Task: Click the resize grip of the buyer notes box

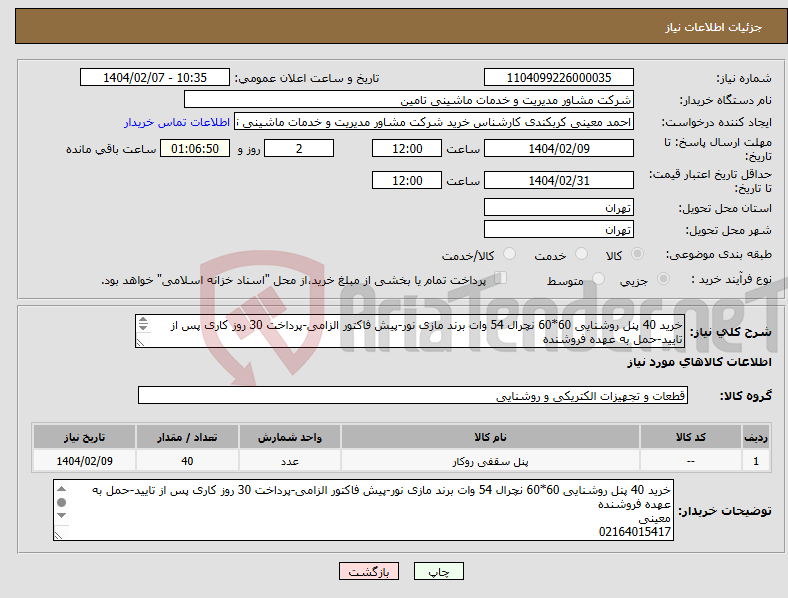Action: click(58, 536)
